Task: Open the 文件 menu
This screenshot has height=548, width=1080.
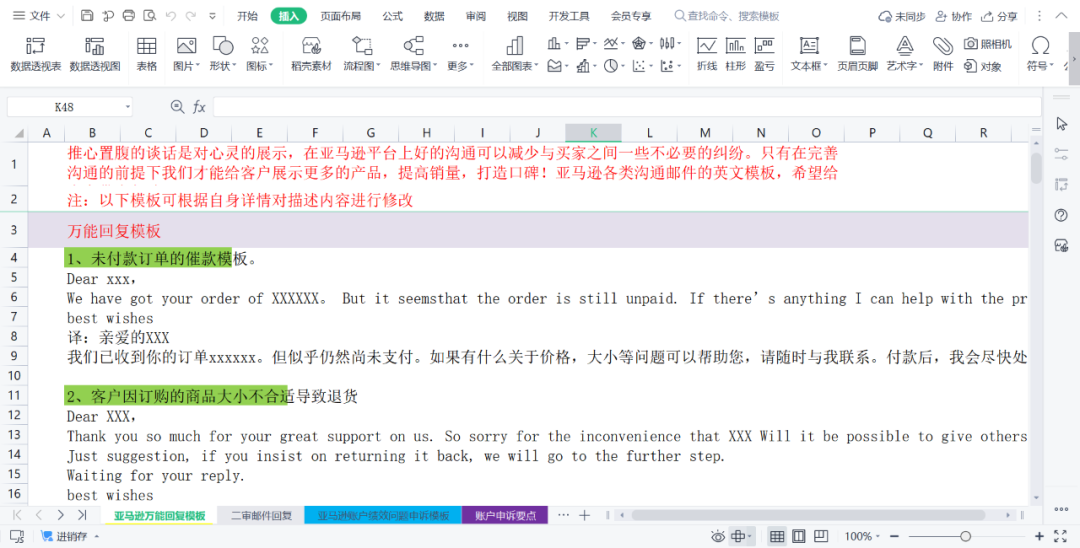Action: coord(39,16)
